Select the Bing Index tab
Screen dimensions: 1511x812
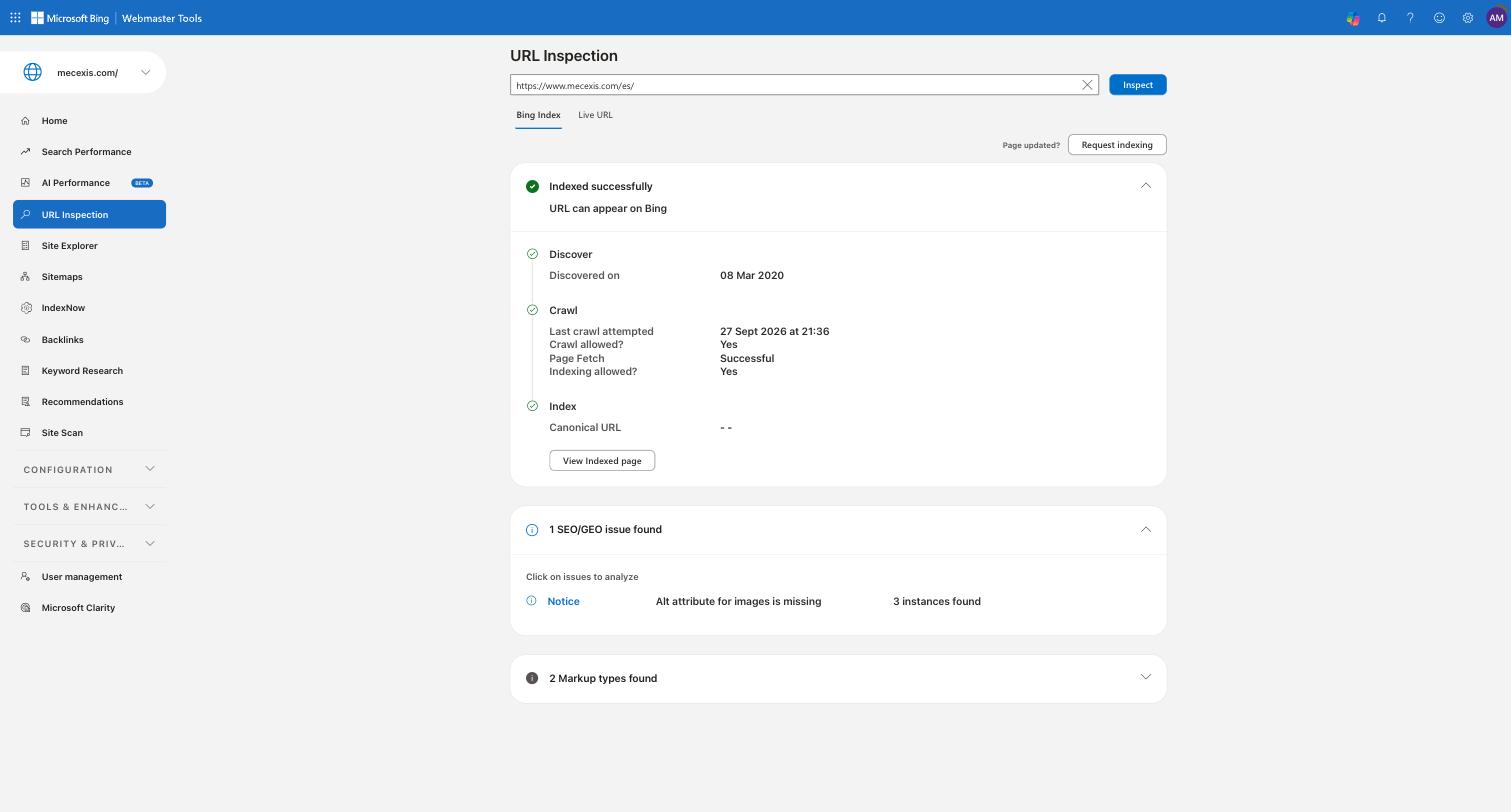(x=538, y=115)
